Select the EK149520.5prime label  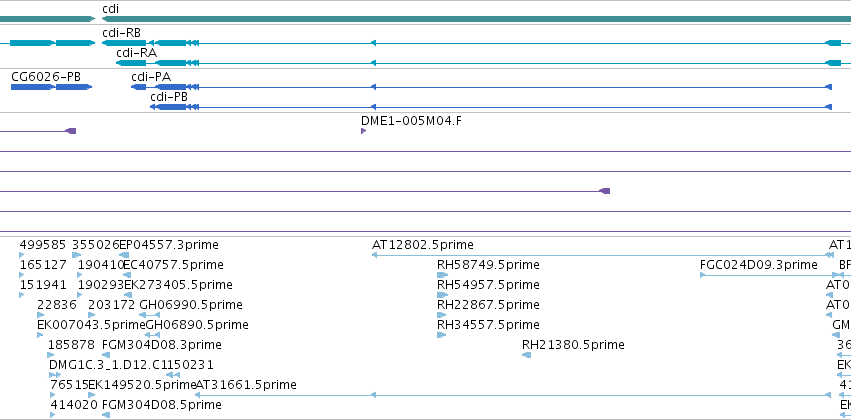tap(142, 385)
